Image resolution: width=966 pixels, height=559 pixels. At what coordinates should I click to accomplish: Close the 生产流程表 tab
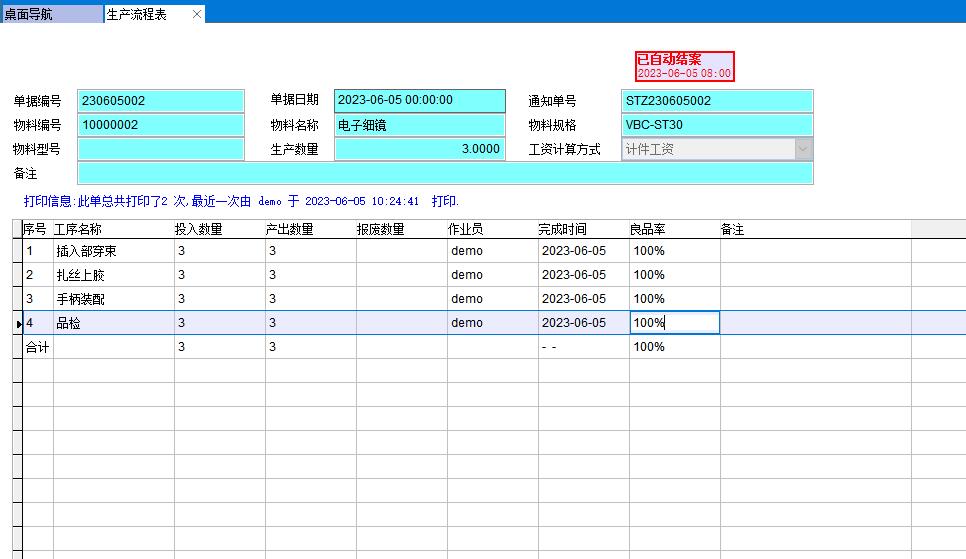point(197,14)
